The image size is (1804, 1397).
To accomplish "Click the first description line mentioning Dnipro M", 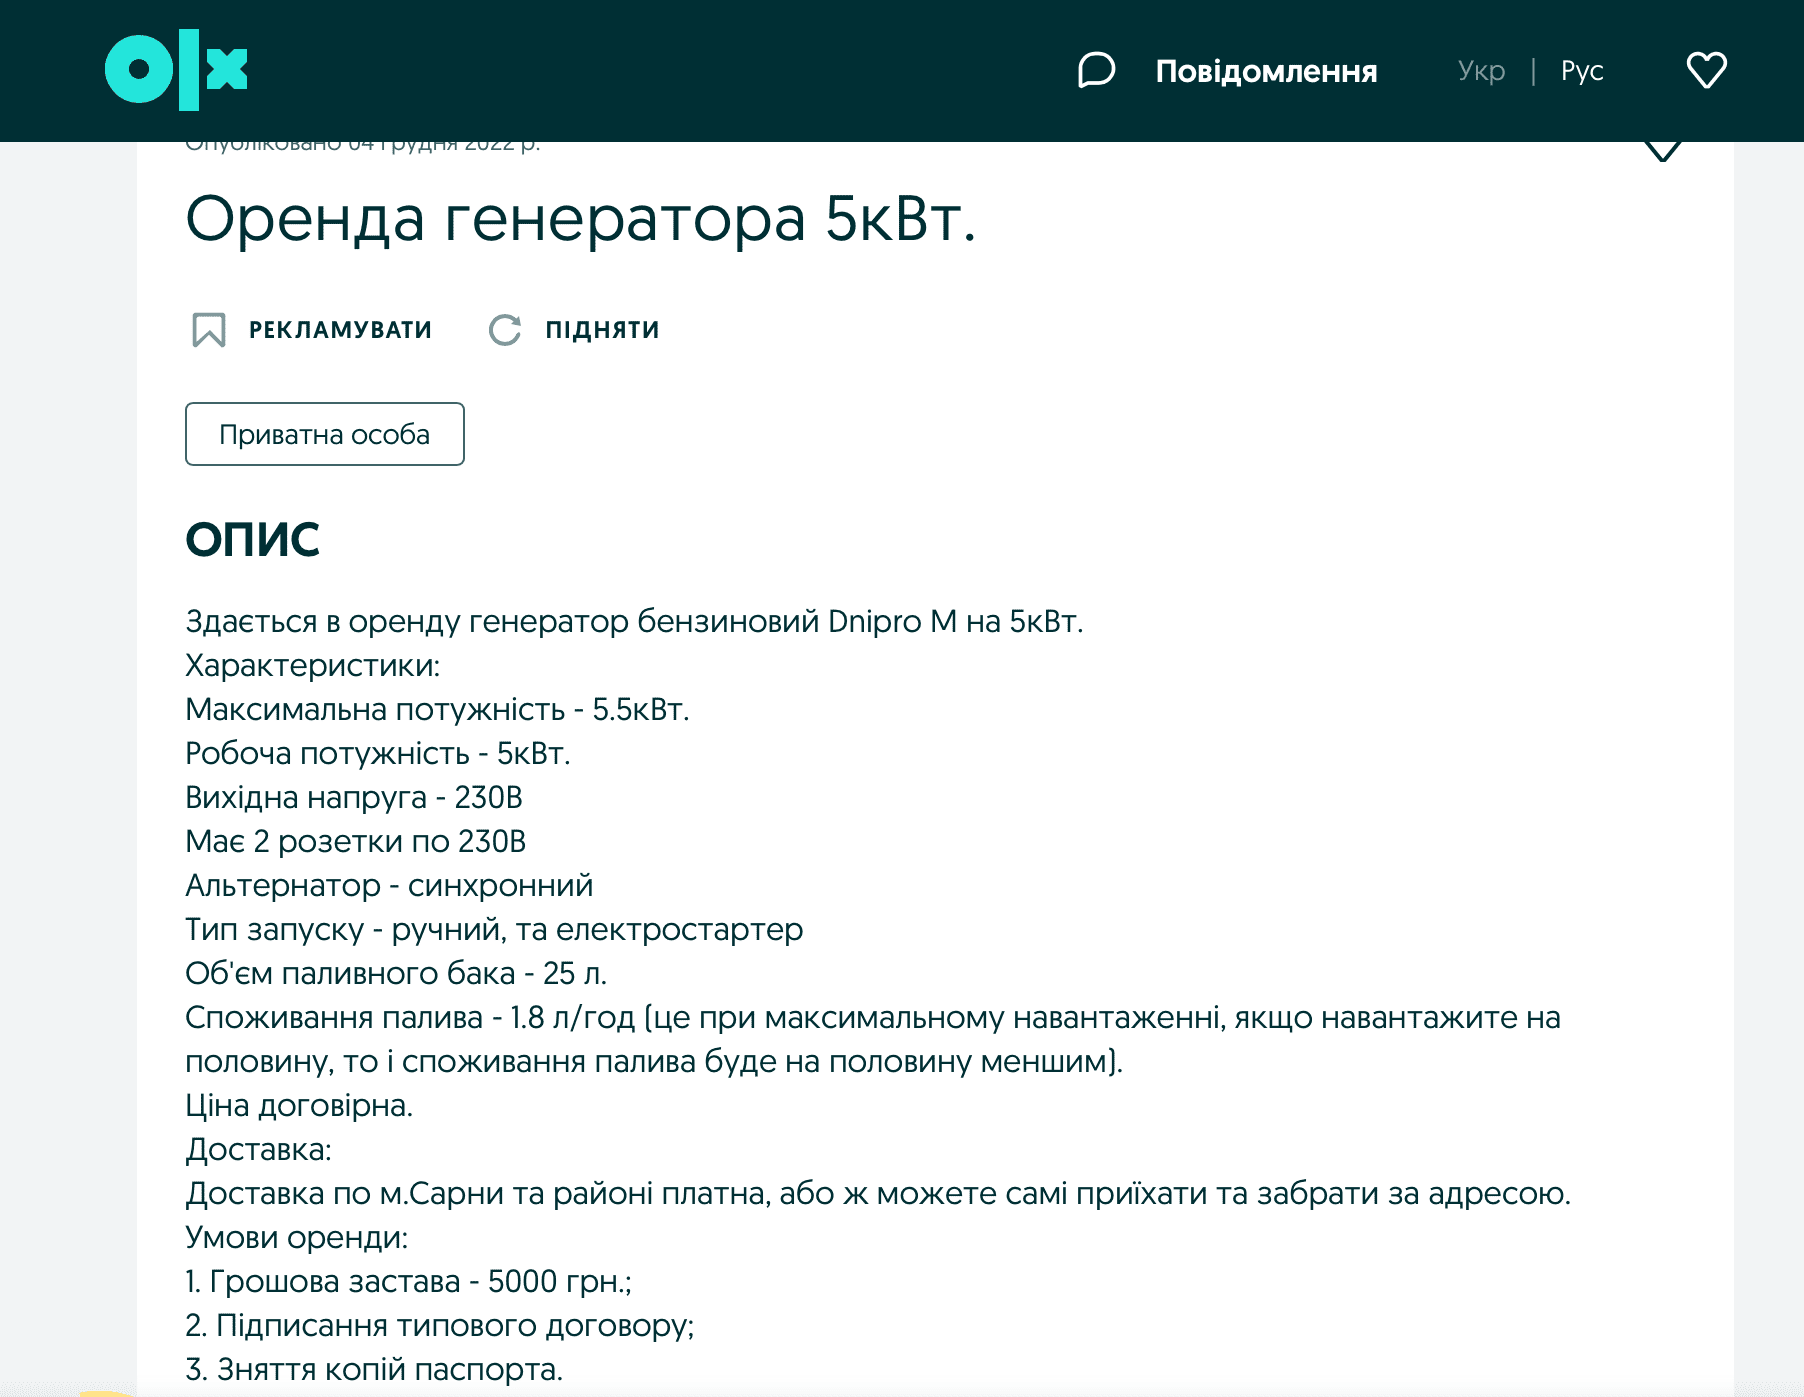I will (x=634, y=621).
